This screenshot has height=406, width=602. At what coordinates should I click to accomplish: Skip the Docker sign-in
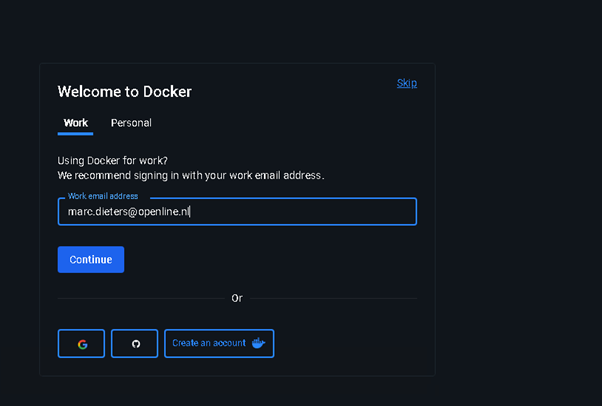(407, 83)
